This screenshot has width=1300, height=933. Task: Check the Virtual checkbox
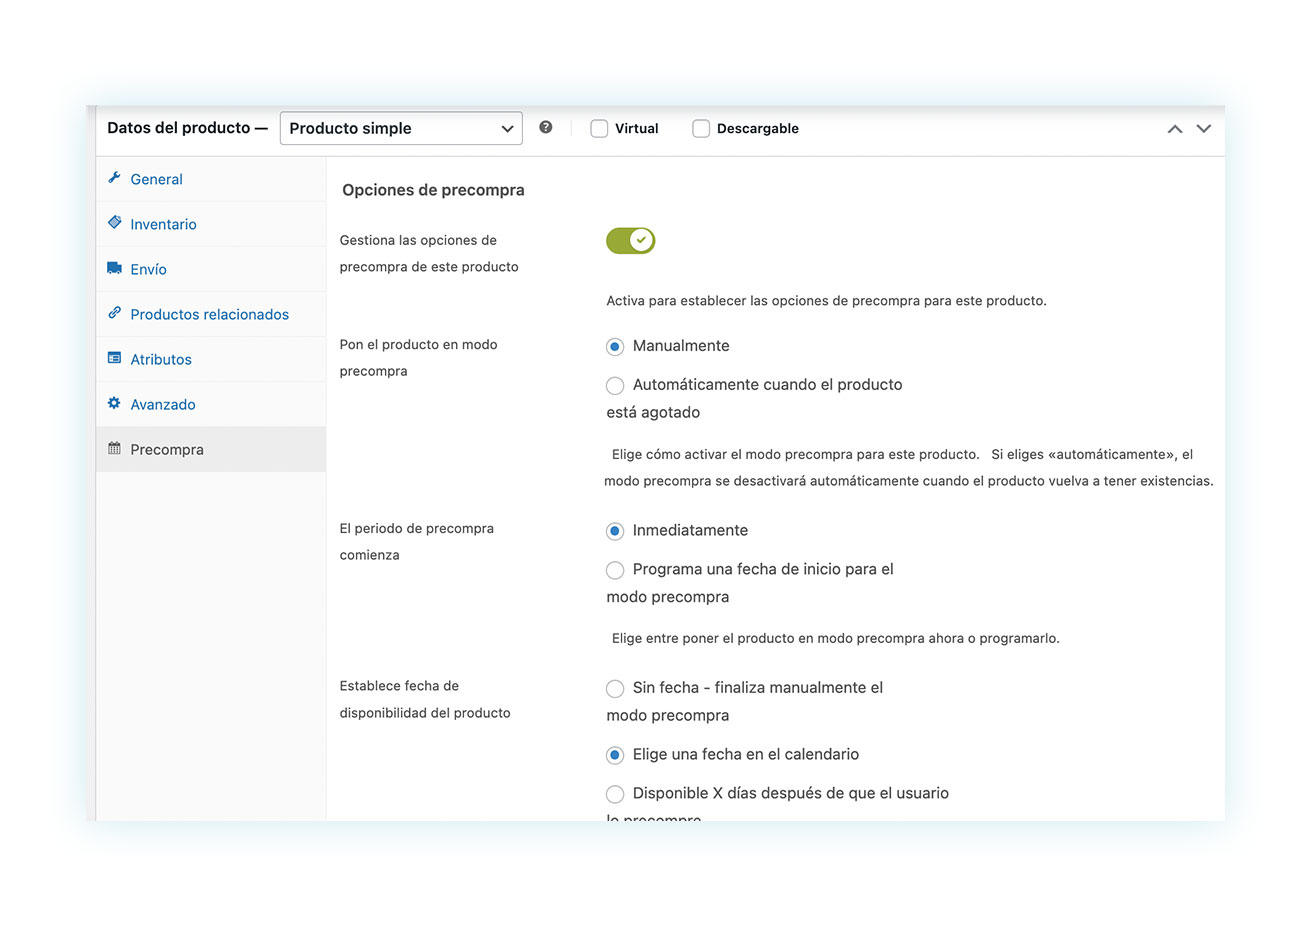[599, 128]
